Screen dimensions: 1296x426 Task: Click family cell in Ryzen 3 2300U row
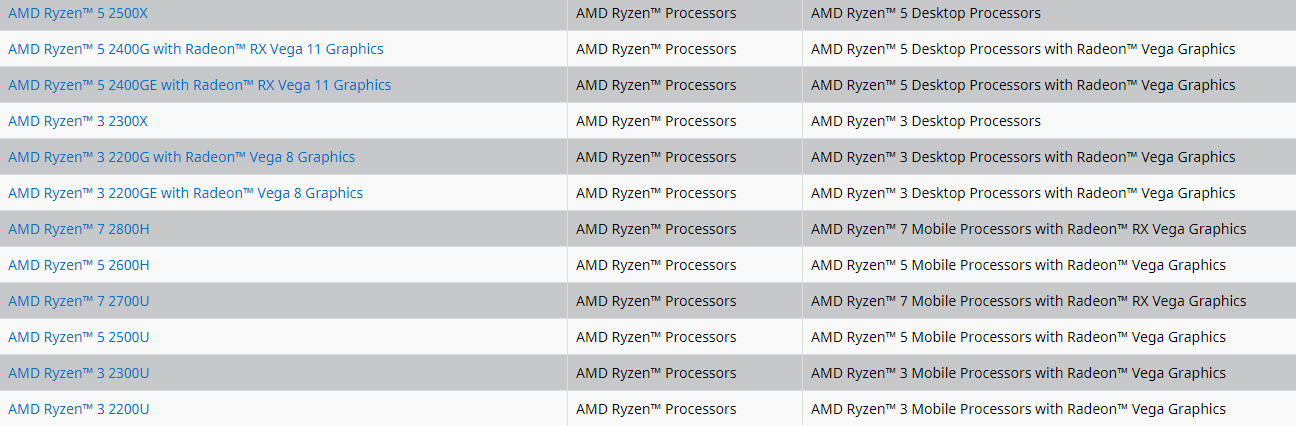656,373
